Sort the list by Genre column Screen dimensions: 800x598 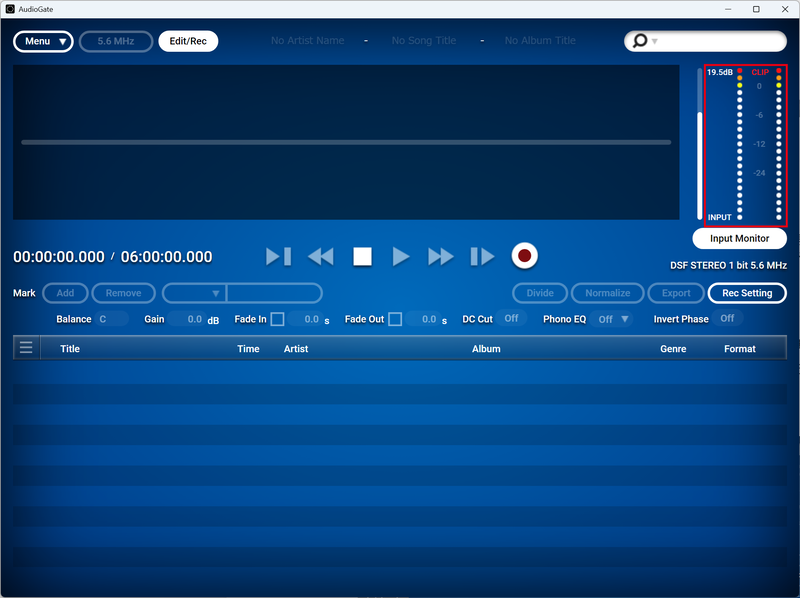tap(673, 348)
